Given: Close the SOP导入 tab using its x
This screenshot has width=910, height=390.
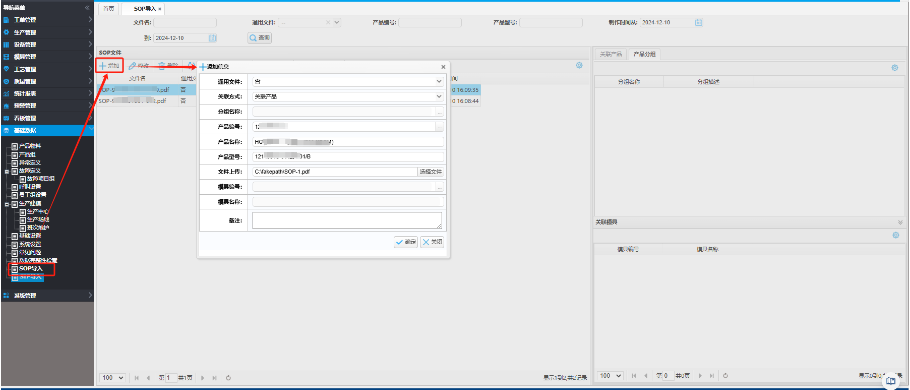Looking at the screenshot, I should coord(160,9).
